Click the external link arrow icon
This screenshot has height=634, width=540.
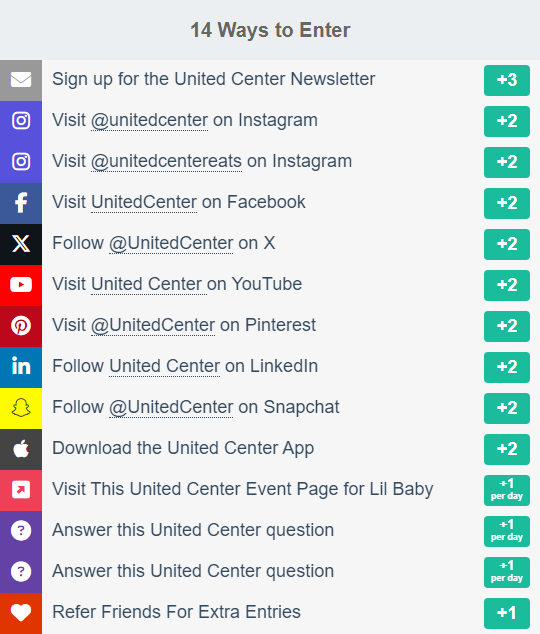[x=21, y=490]
